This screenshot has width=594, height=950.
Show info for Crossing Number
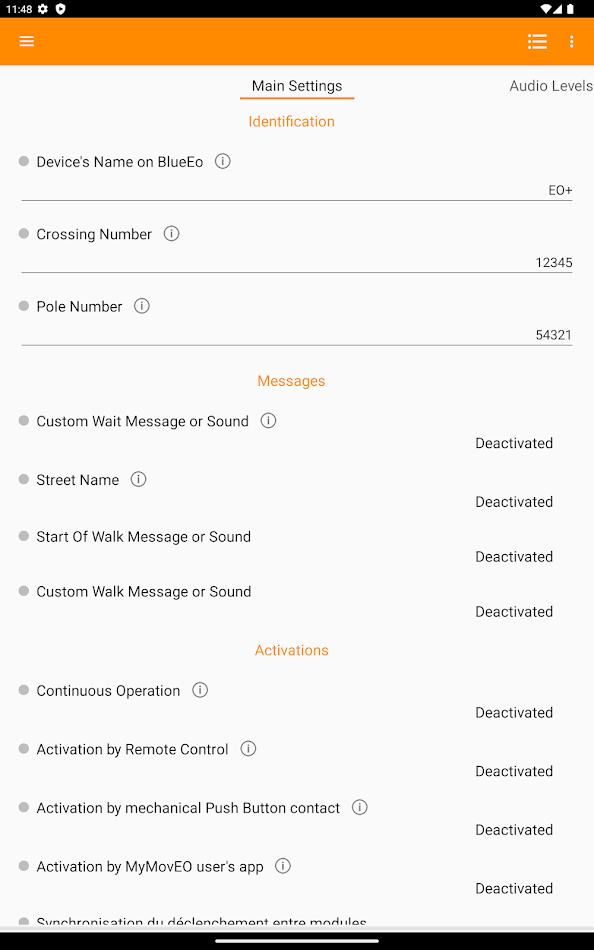pos(172,234)
